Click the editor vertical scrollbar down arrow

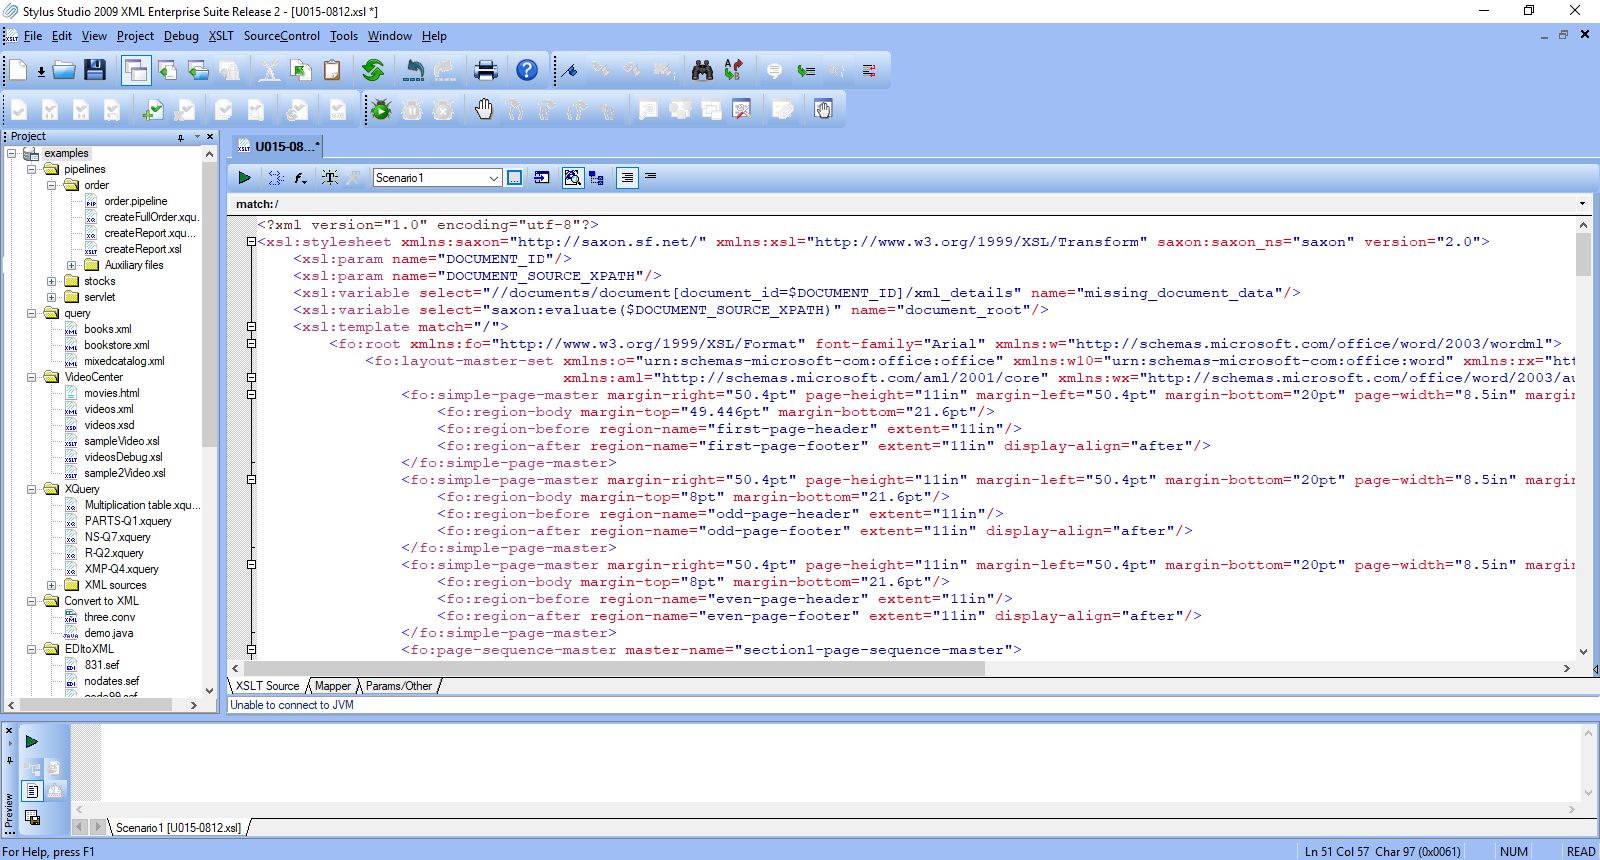(x=1583, y=651)
